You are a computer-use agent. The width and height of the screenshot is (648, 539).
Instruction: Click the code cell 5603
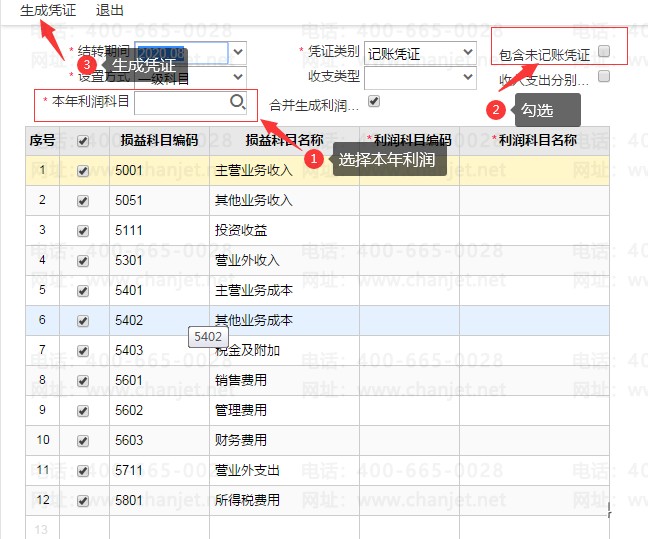point(160,441)
